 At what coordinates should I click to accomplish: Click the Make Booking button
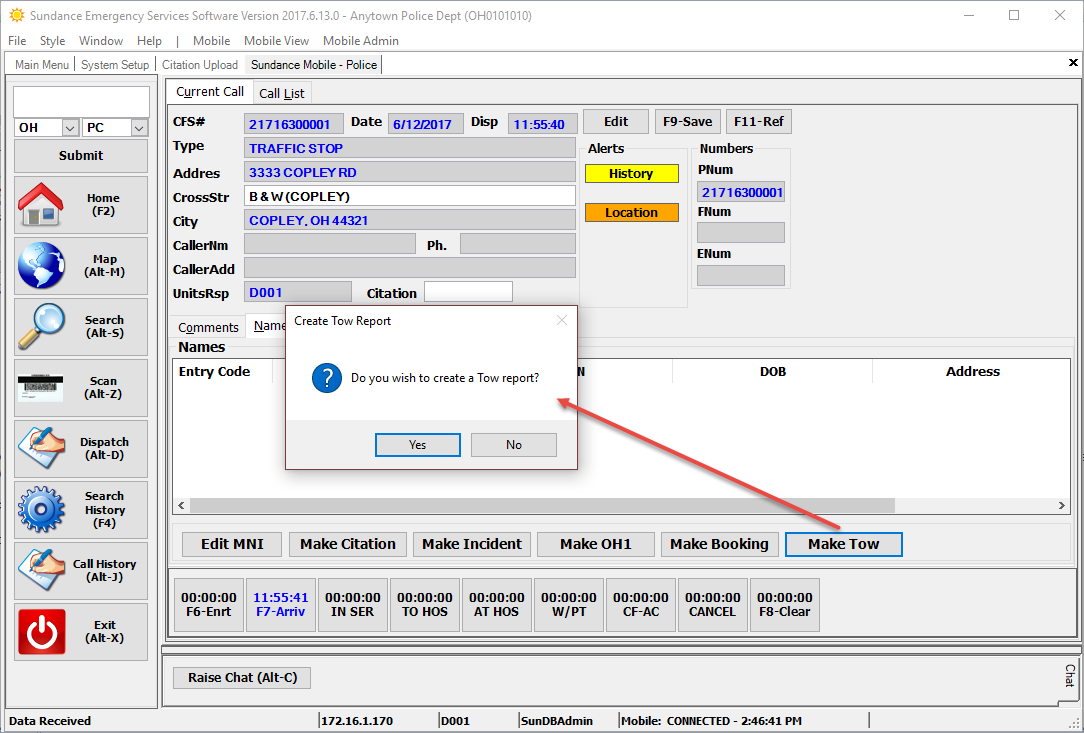point(720,544)
